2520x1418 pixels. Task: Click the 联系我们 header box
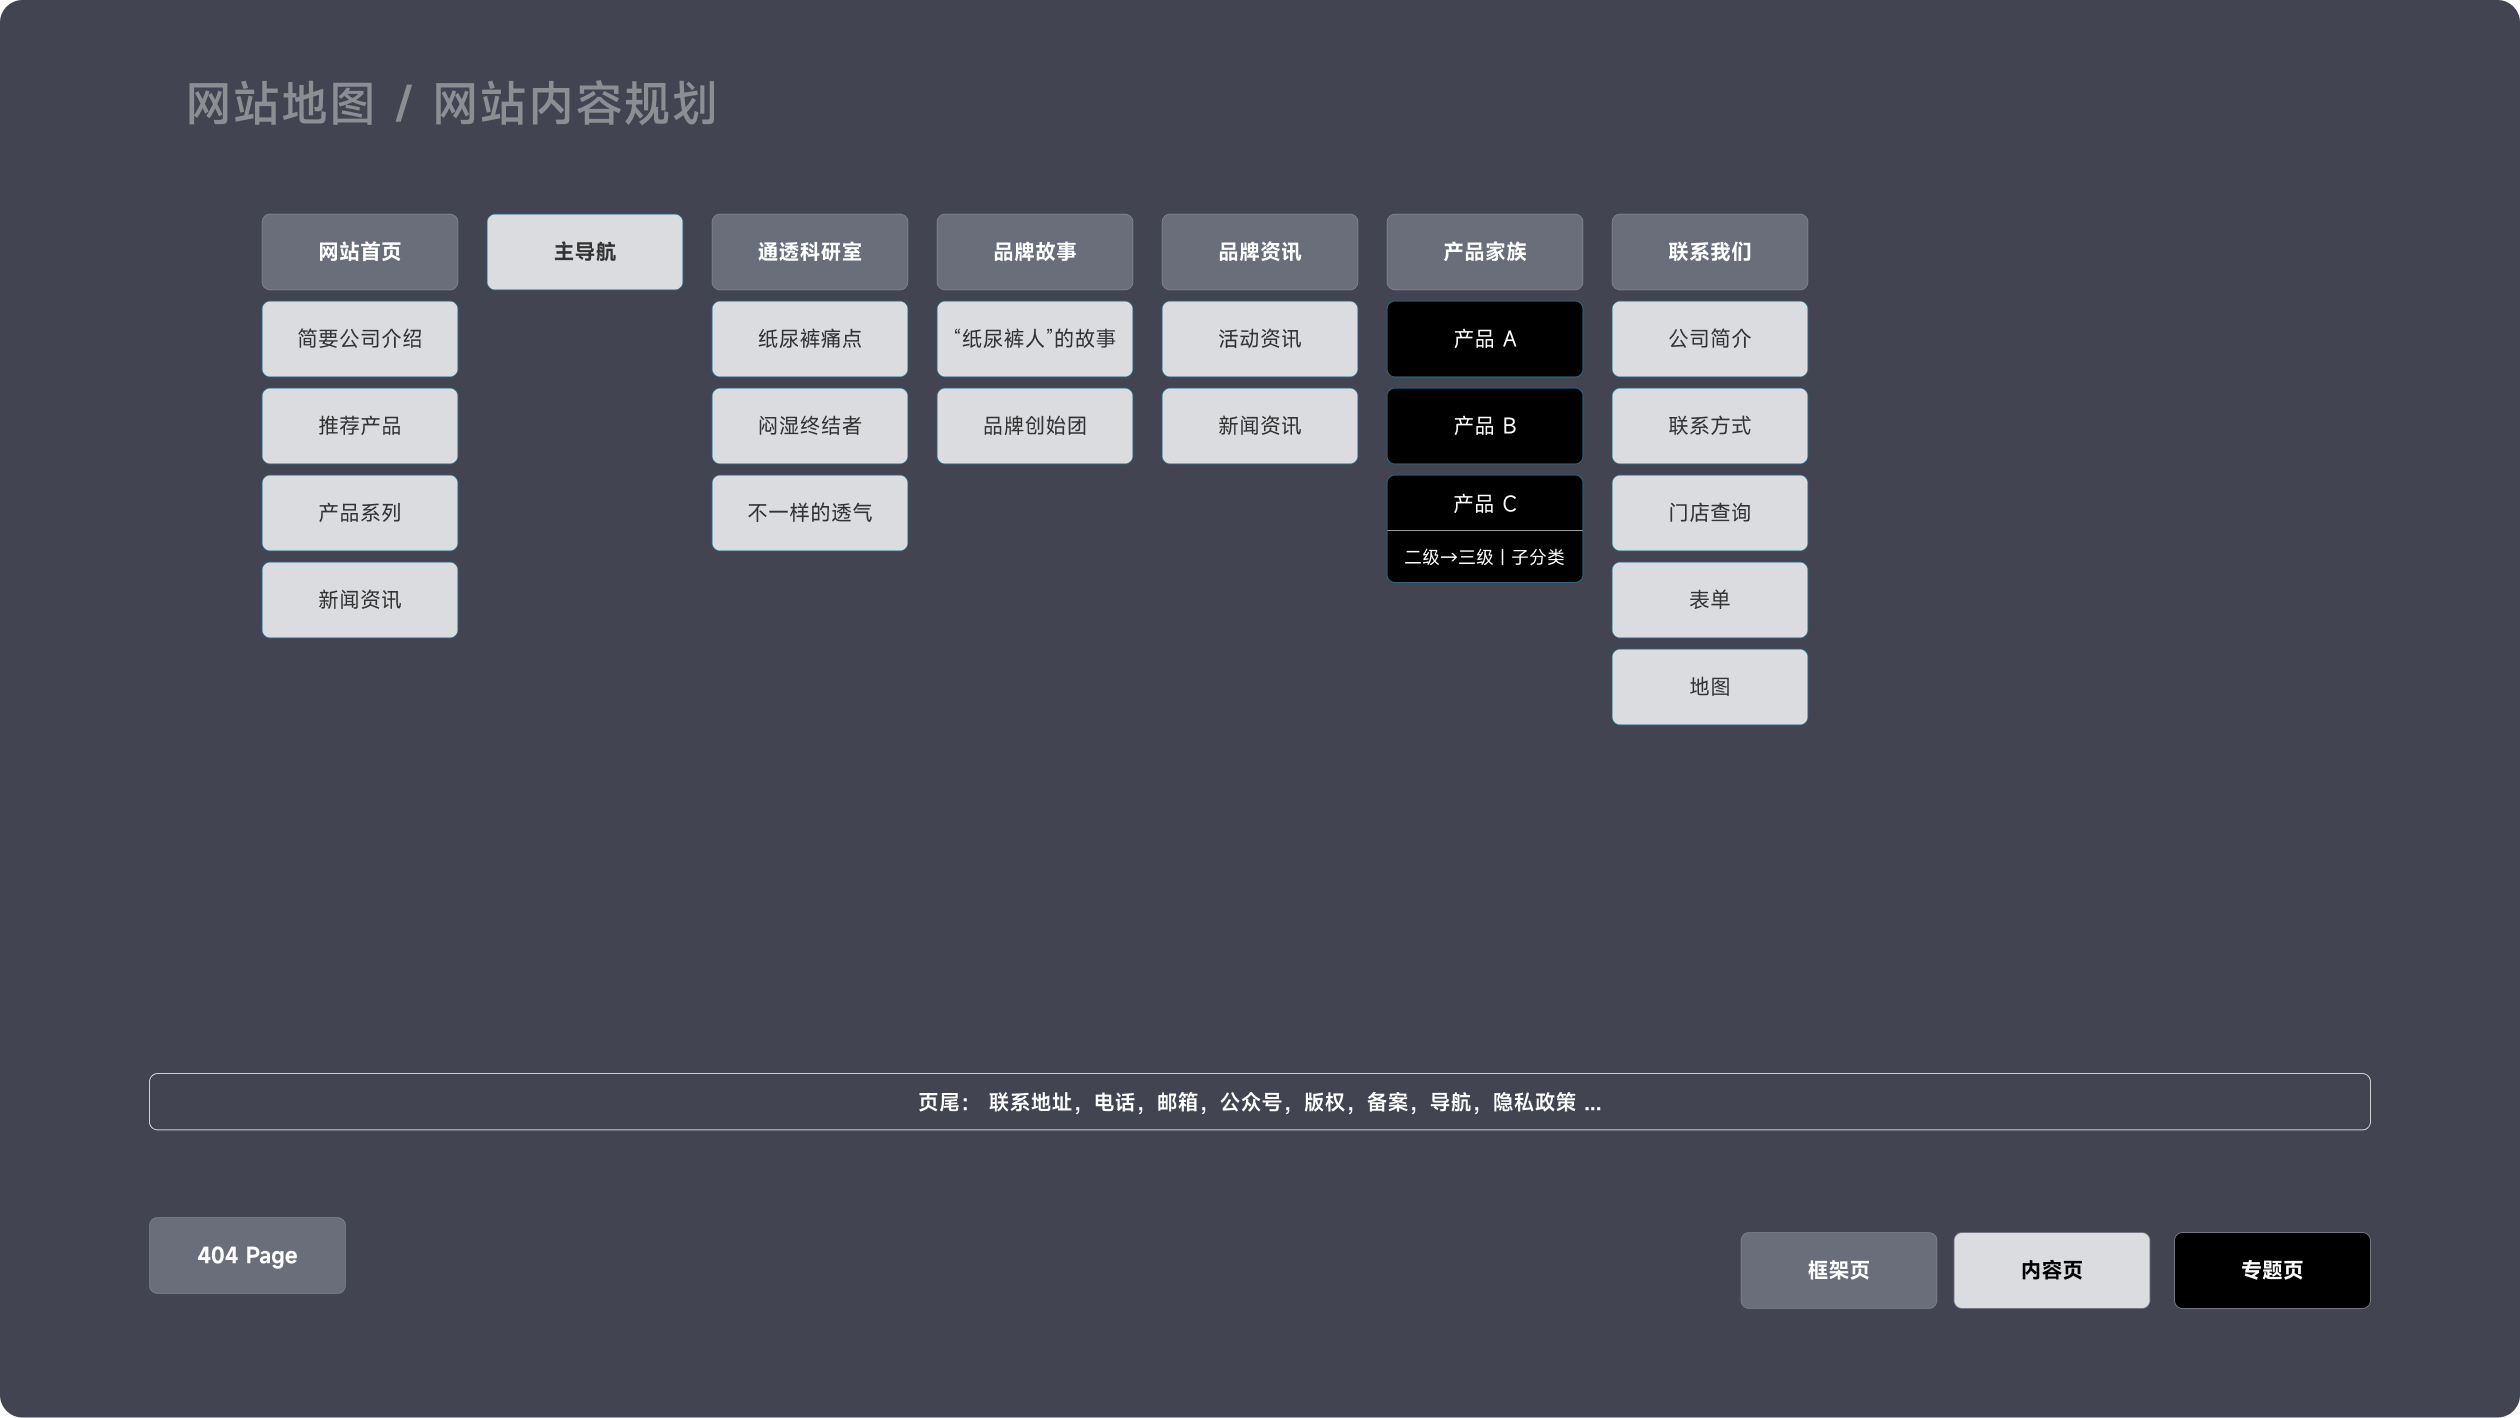click(x=1709, y=252)
